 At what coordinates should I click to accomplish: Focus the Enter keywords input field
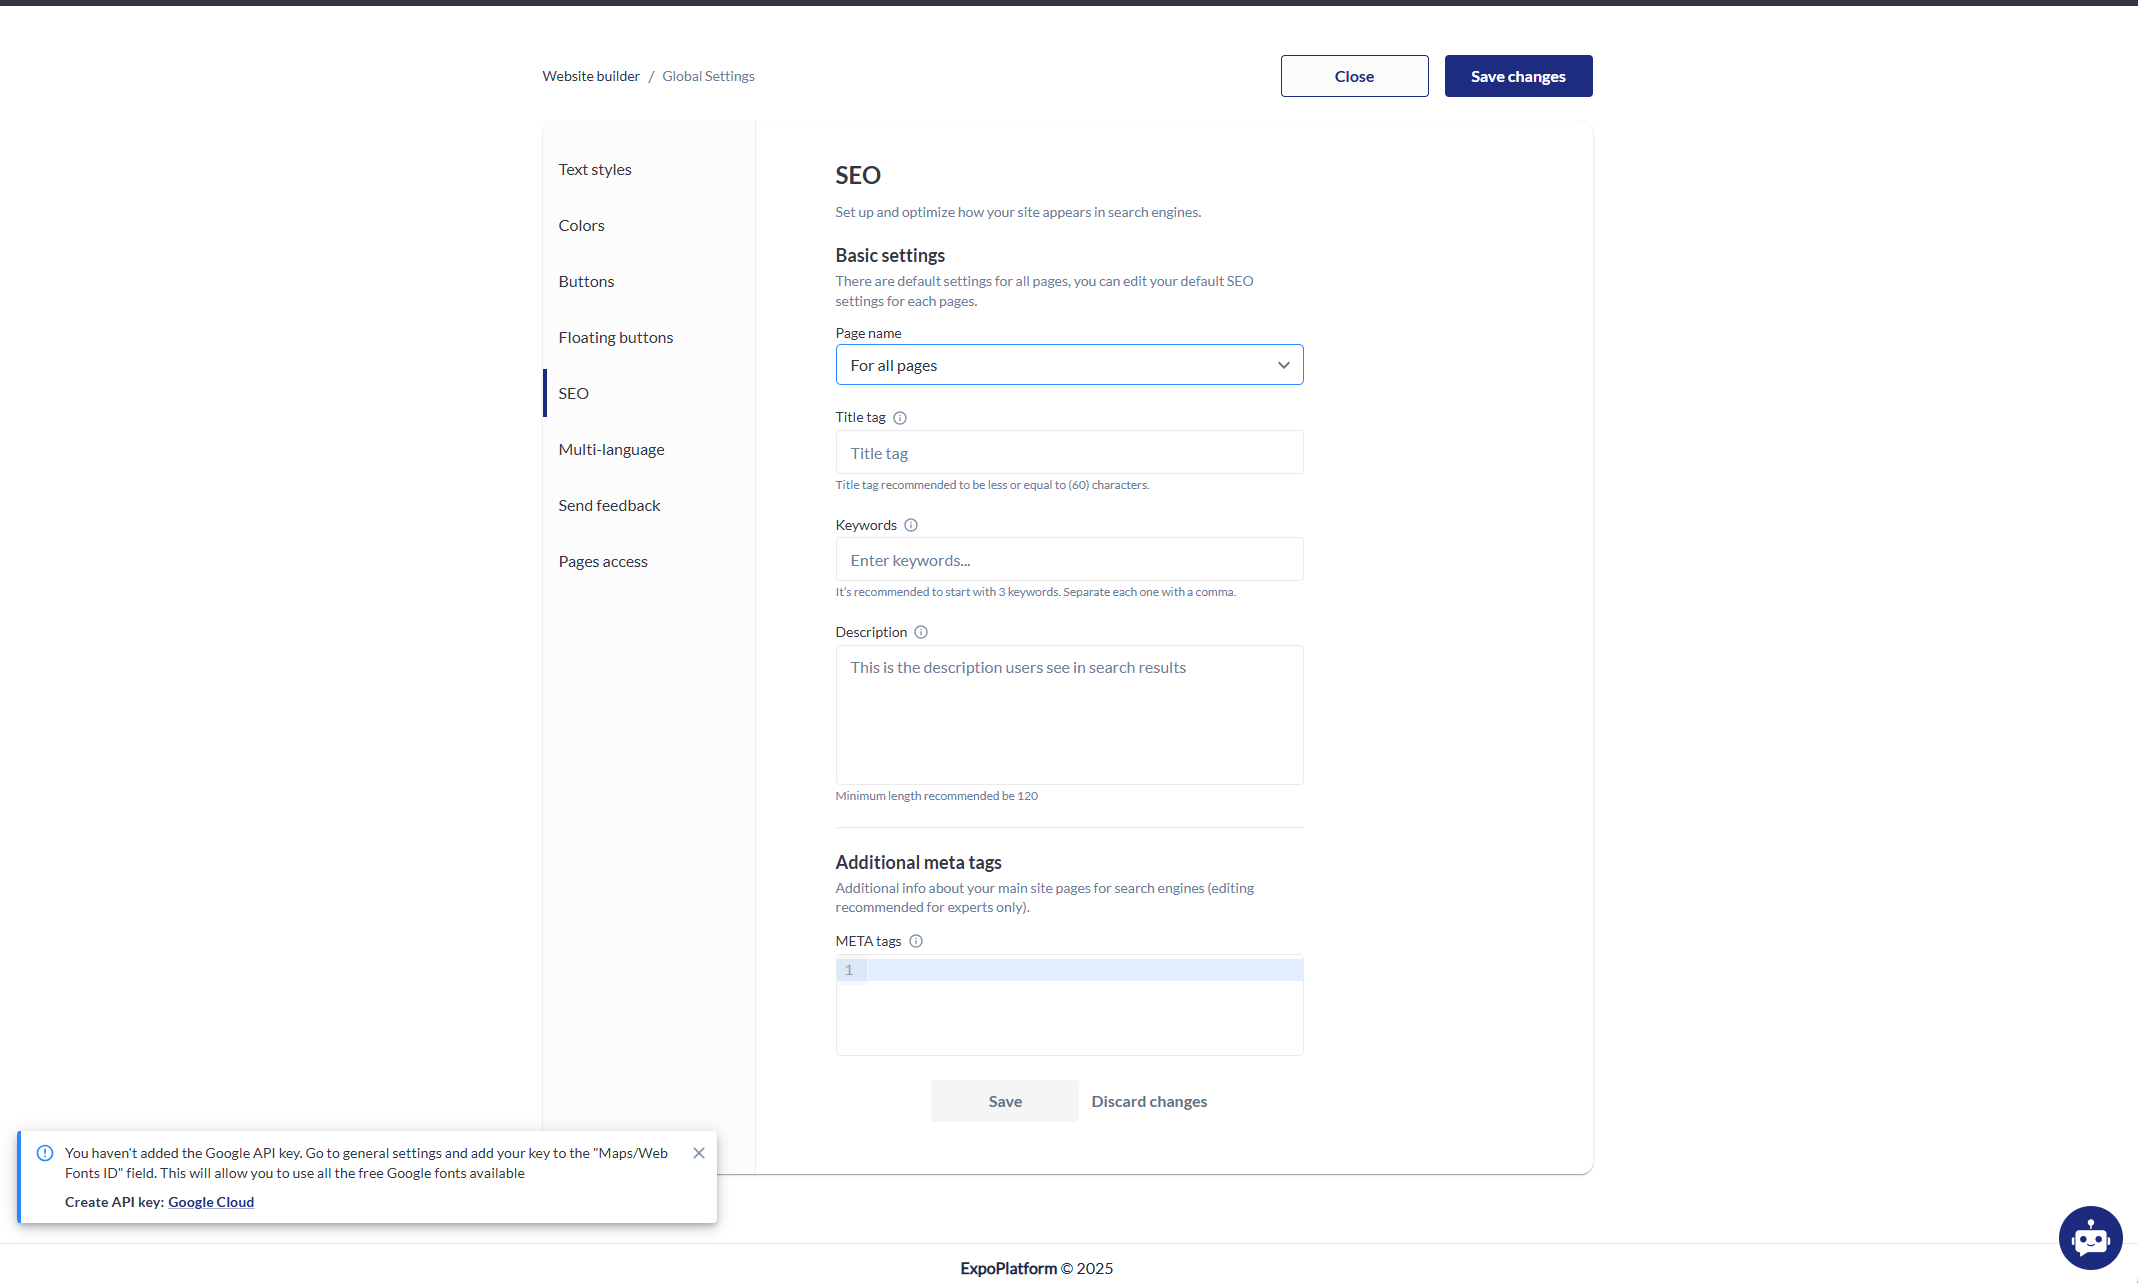(1068, 560)
